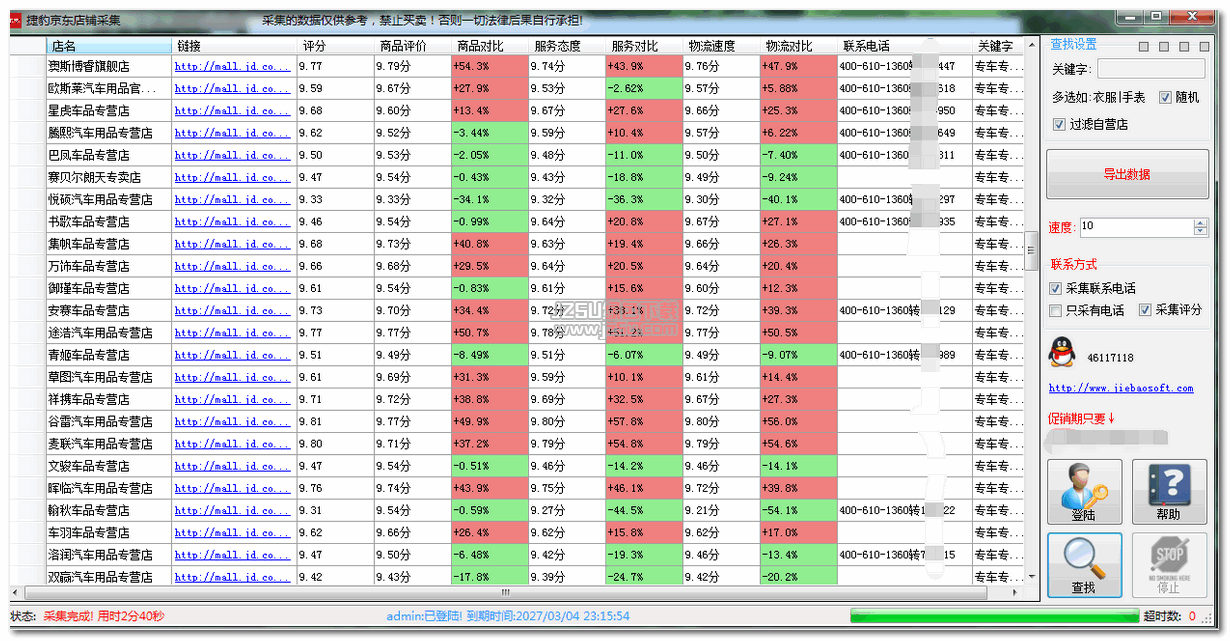Open the link for 奥斯博睿旗舰店
This screenshot has width=1230, height=641.
[232, 66]
